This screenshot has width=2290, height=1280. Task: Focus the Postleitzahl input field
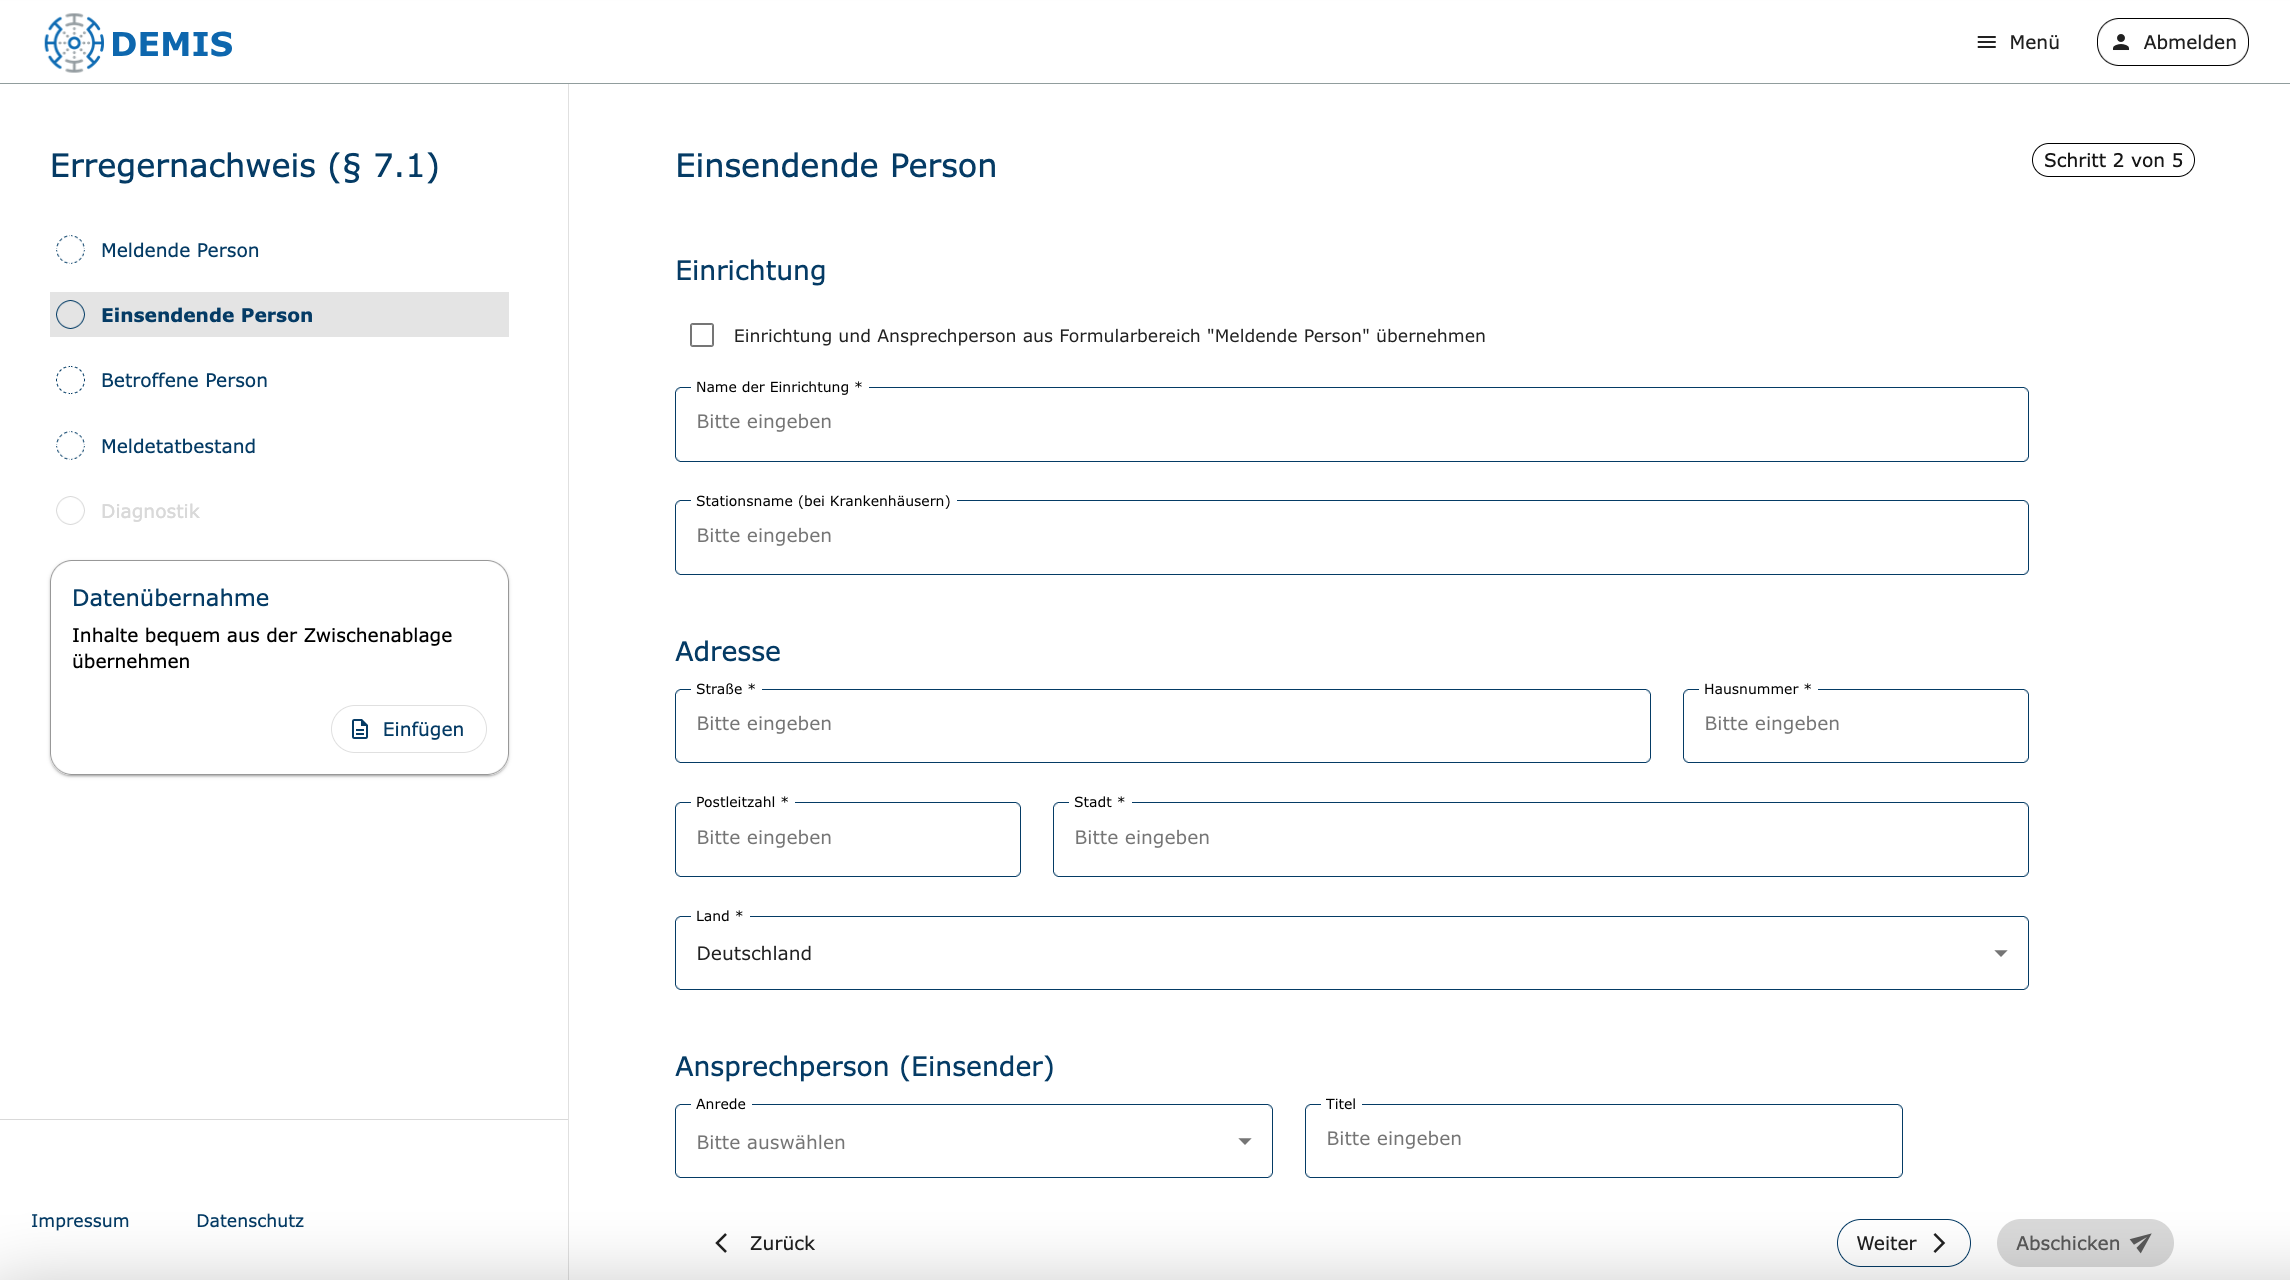[x=847, y=838]
